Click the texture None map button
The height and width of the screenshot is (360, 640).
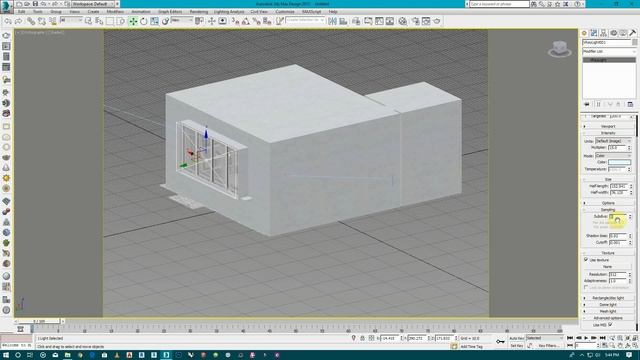607,267
